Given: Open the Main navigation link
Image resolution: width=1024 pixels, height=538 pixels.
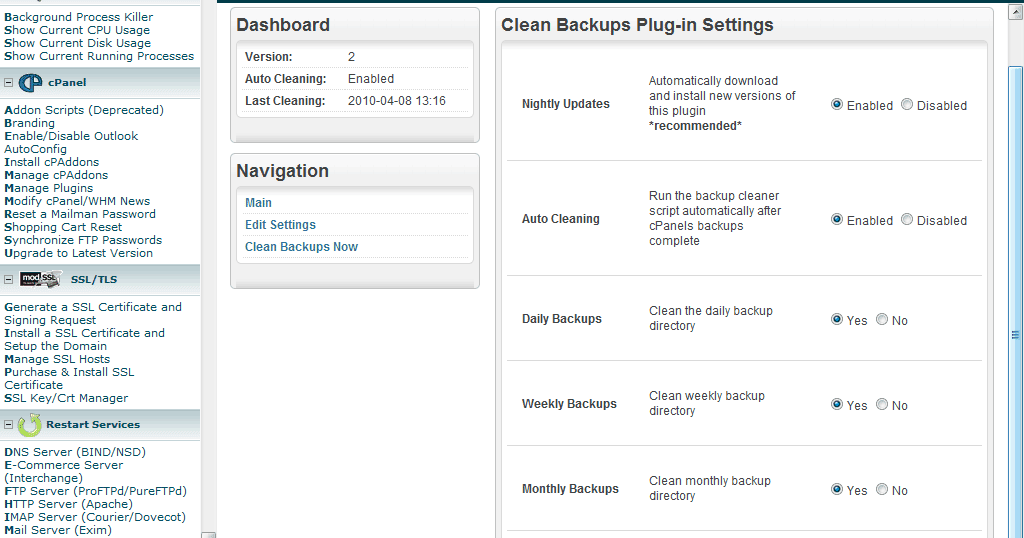Looking at the screenshot, I should click(x=259, y=203).
